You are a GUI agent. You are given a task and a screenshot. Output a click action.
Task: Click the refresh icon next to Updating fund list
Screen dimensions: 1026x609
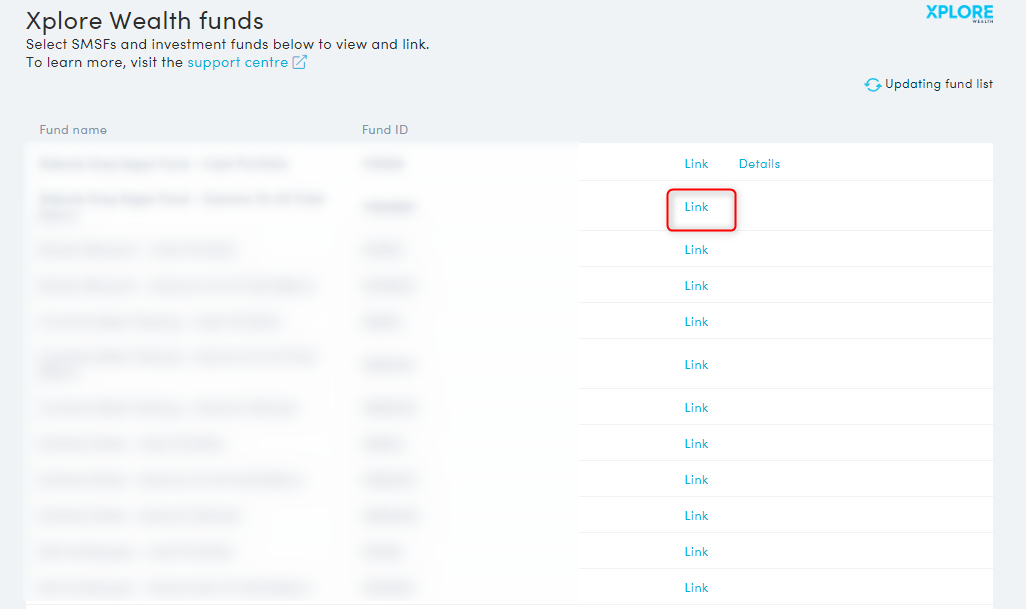click(872, 84)
